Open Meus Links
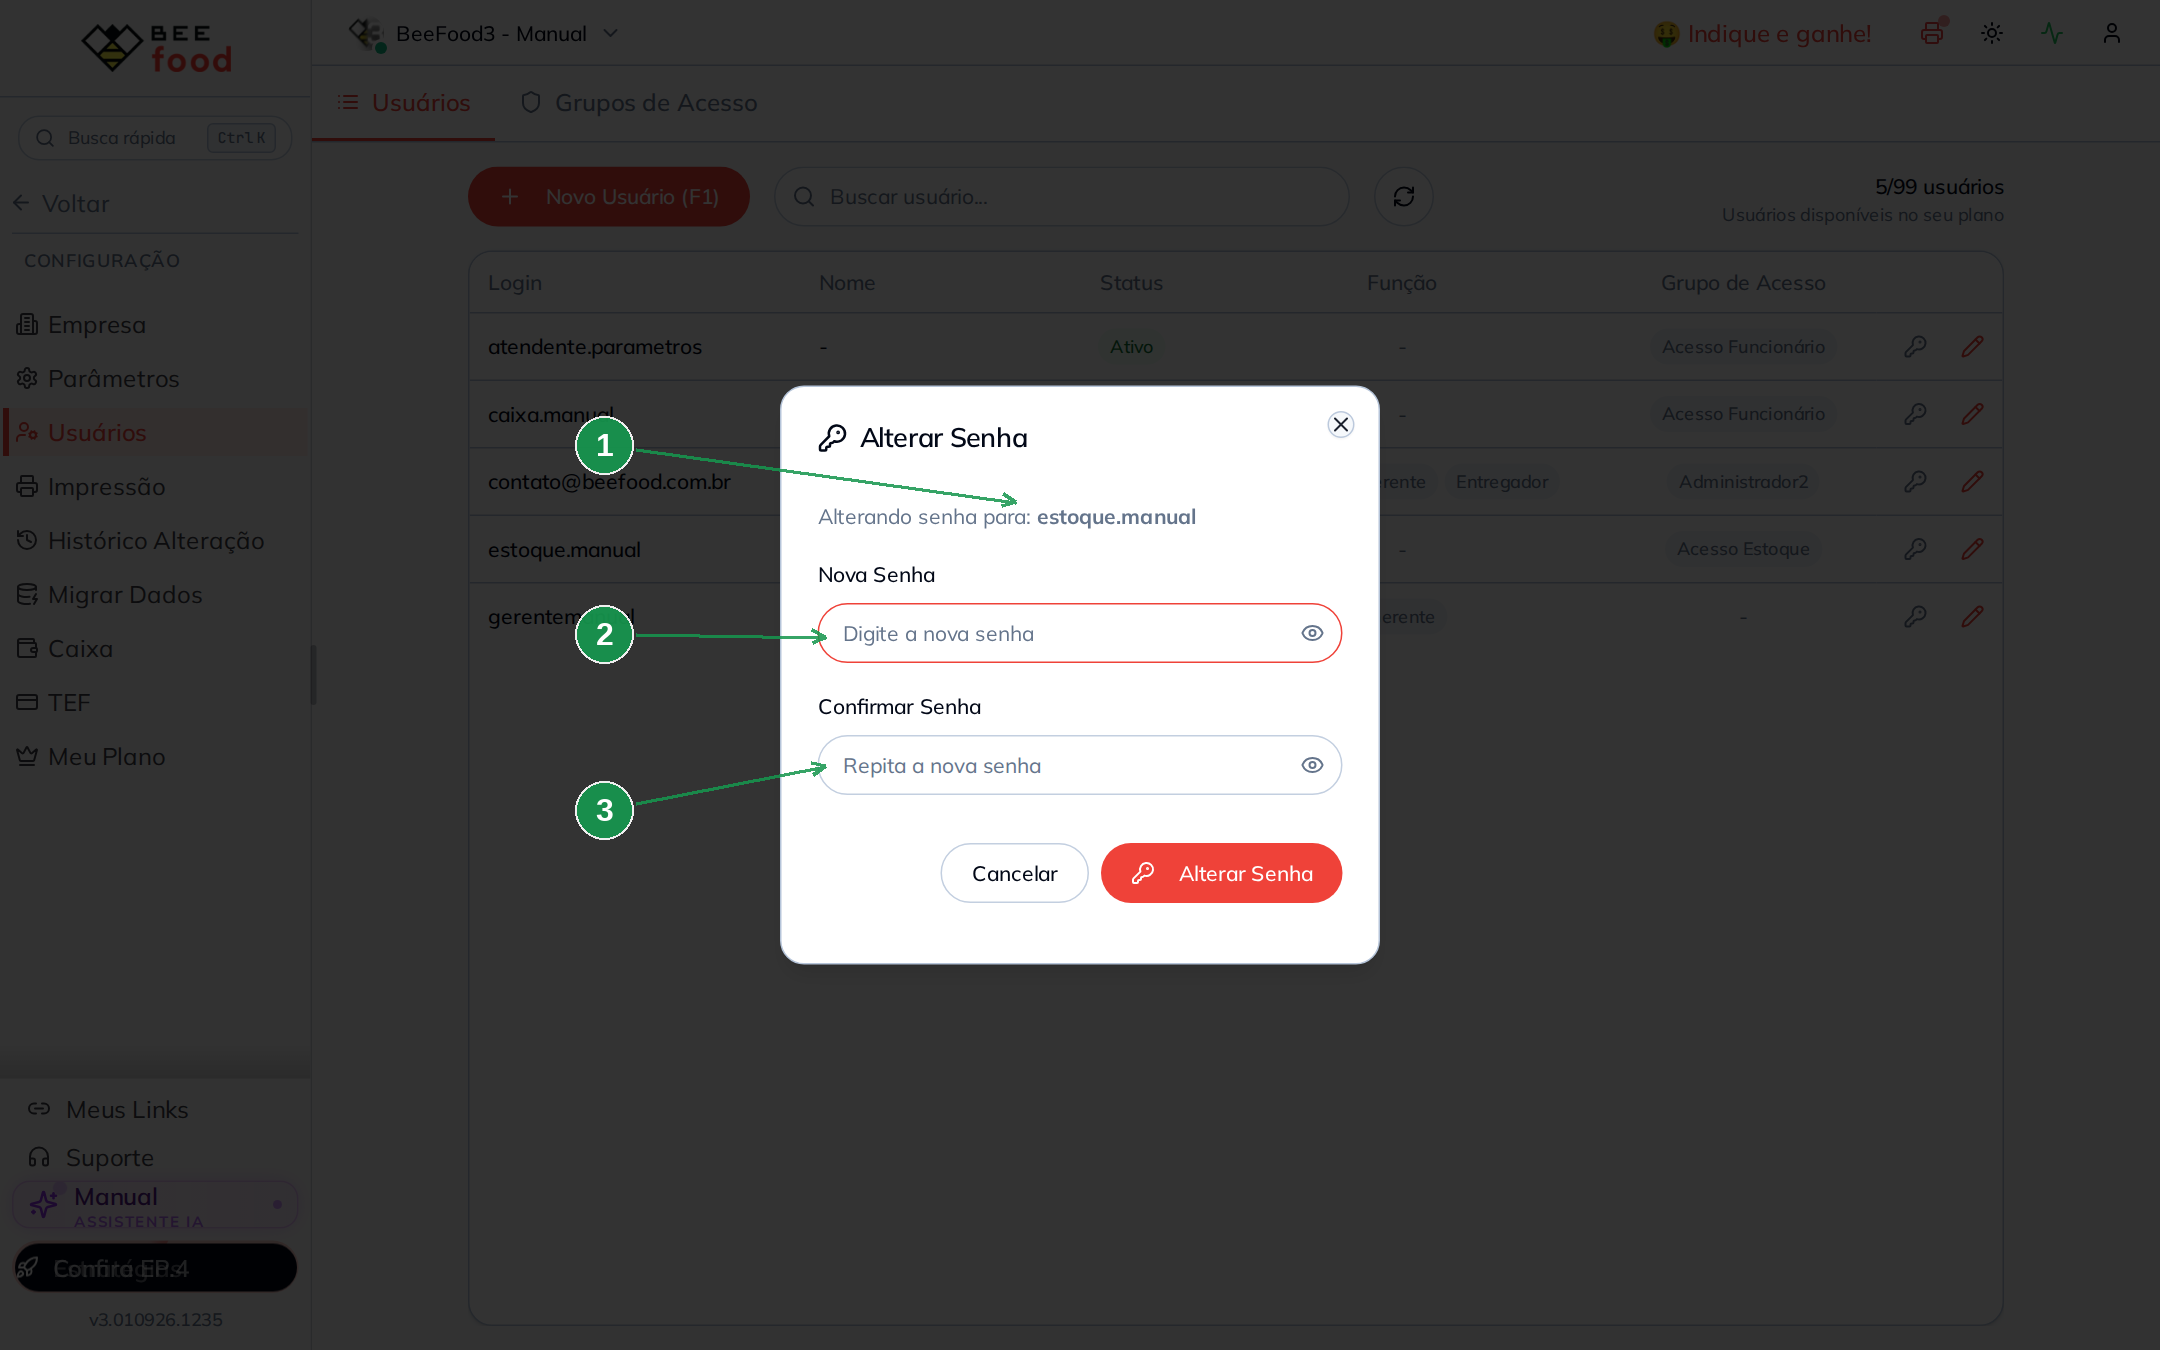Viewport: 2160px width, 1350px height. click(108, 1110)
